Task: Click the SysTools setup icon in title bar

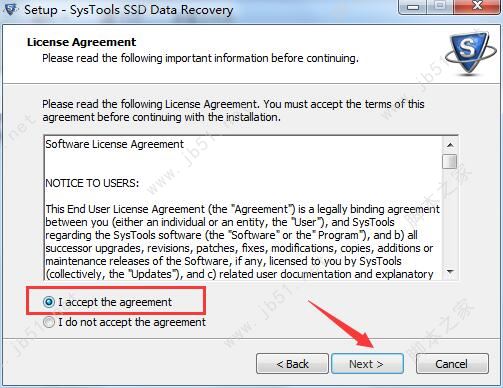Action: click(x=10, y=9)
